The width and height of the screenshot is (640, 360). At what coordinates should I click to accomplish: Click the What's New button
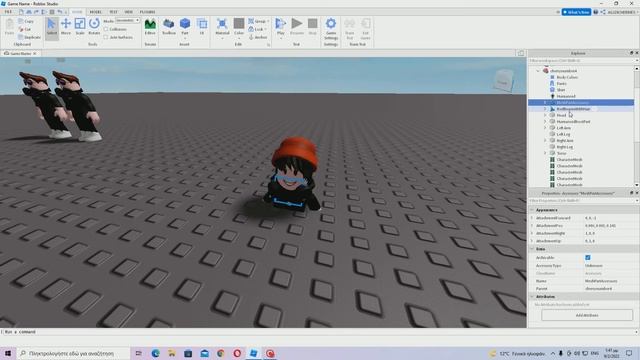[576, 12]
